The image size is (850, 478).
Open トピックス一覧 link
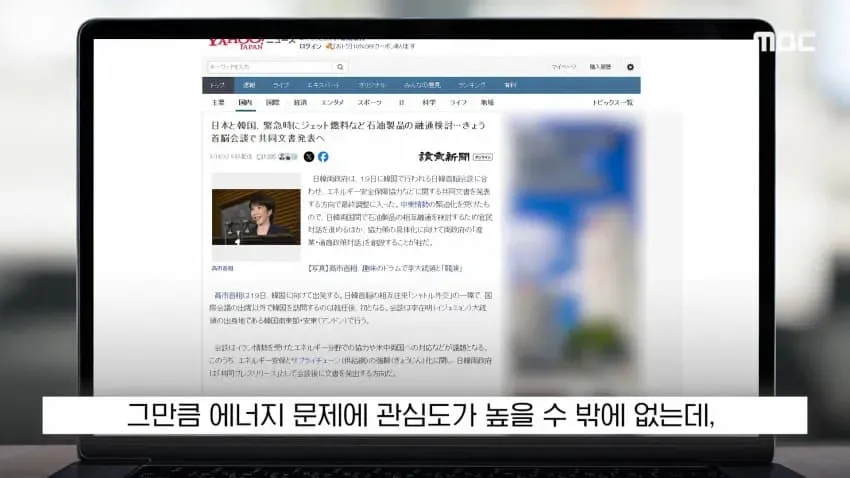point(613,102)
